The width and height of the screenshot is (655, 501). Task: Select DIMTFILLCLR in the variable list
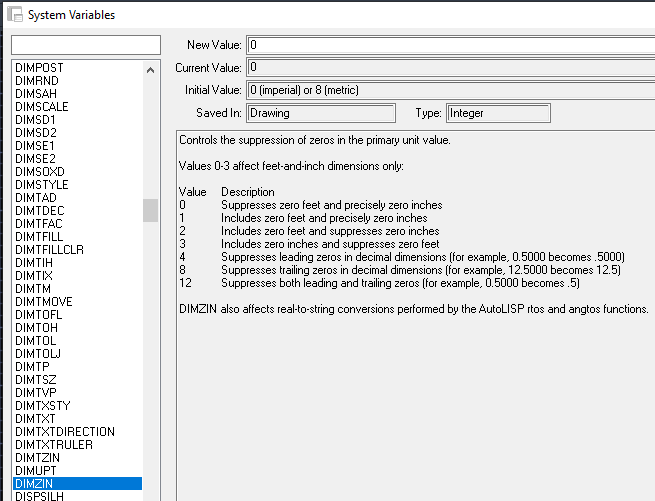click(77, 249)
